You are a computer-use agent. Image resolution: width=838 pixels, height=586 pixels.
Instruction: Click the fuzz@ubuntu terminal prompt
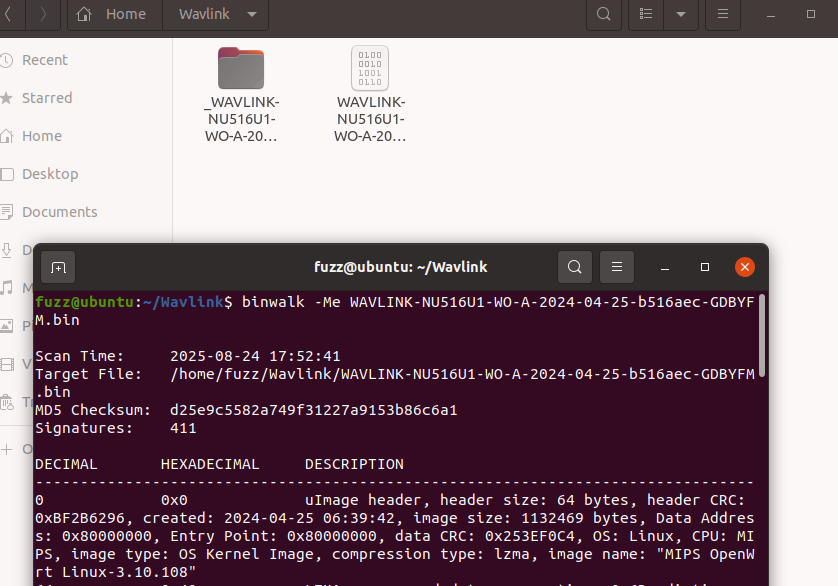[134, 302]
